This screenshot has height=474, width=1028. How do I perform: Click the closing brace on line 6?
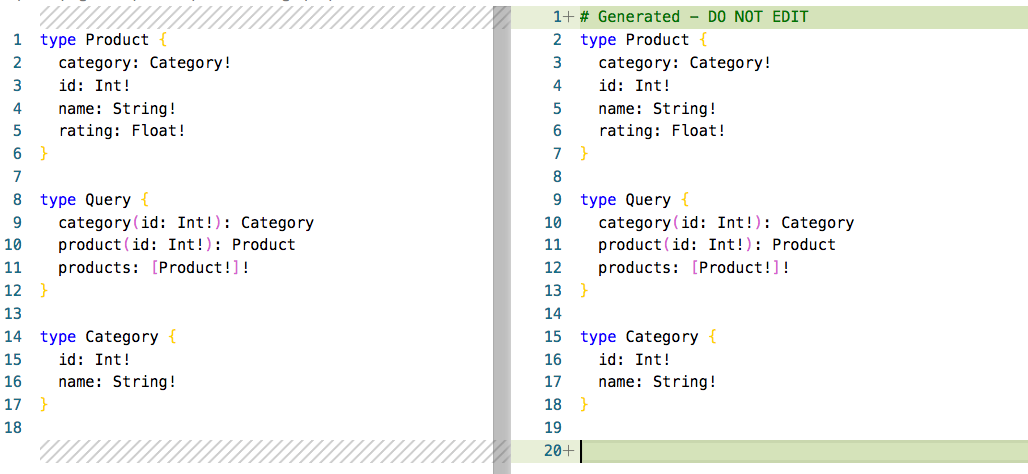click(x=44, y=154)
